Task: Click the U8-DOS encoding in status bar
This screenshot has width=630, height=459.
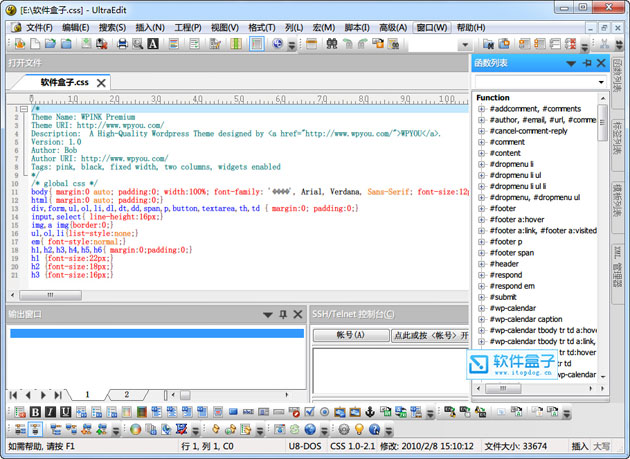Action: [x=305, y=446]
